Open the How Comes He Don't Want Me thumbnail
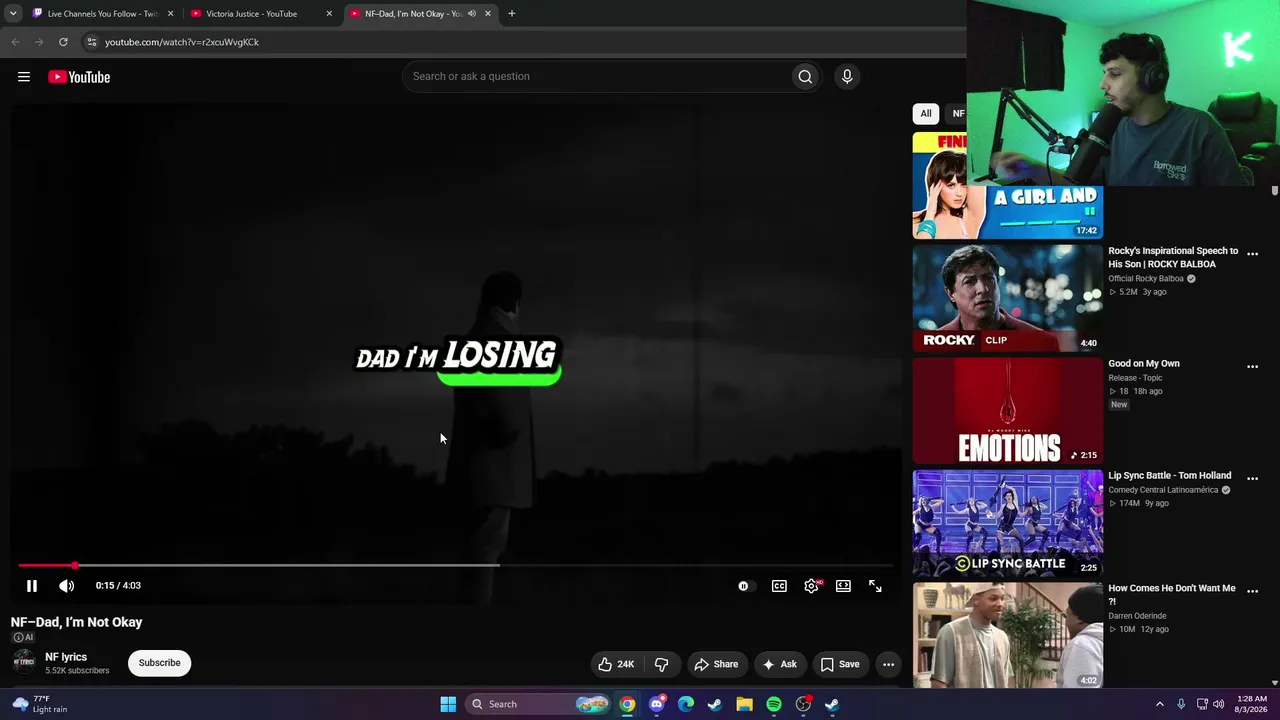Image resolution: width=1280 pixels, height=720 pixels. click(1008, 635)
